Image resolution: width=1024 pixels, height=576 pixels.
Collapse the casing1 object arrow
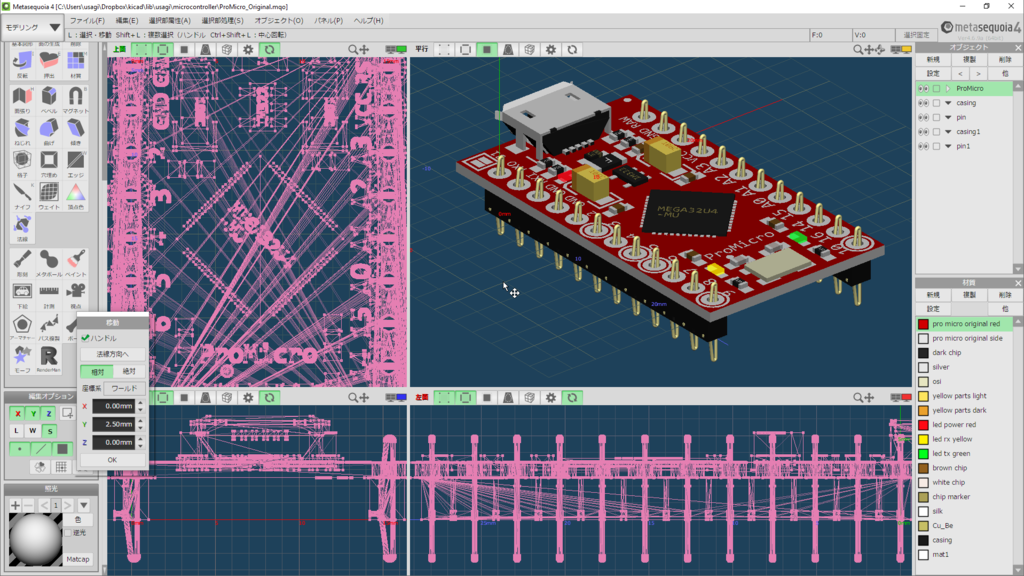coord(948,132)
